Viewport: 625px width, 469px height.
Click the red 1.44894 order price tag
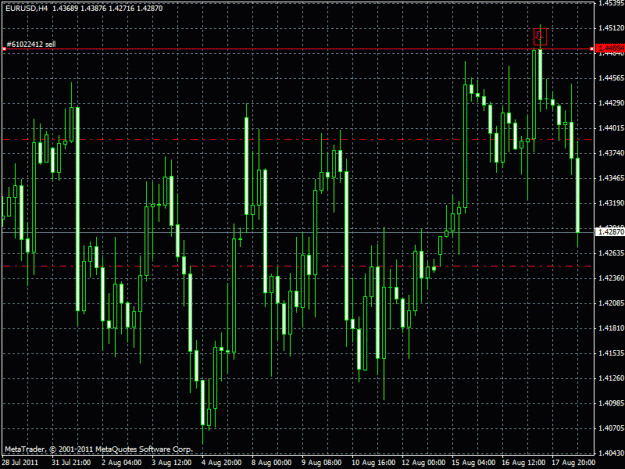[610, 49]
